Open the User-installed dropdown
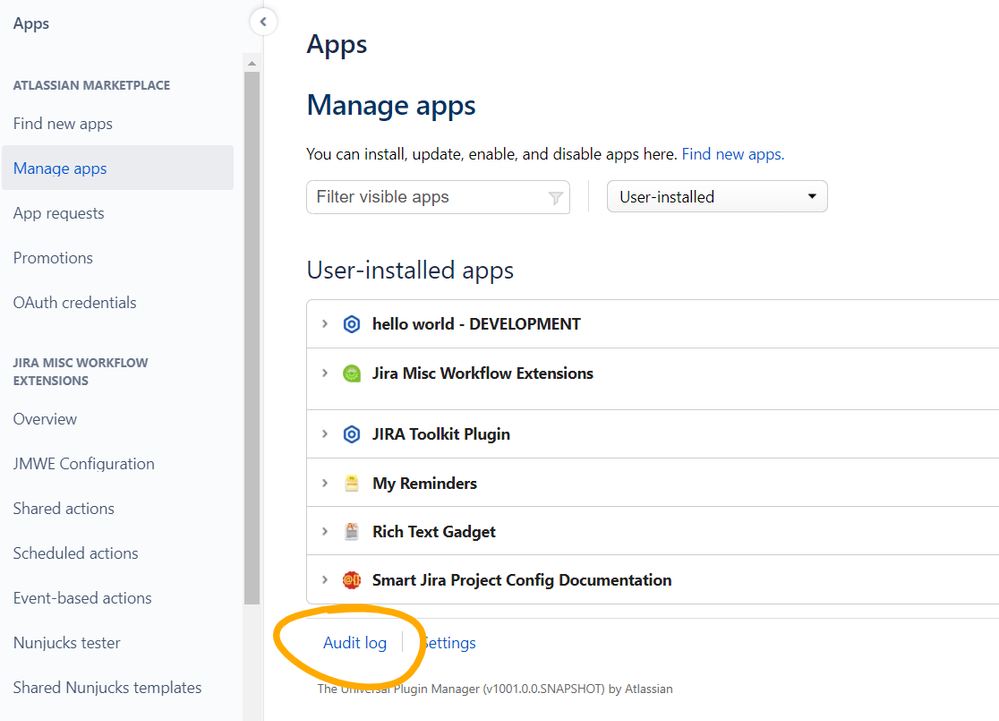This screenshot has height=721, width=999. [x=716, y=196]
